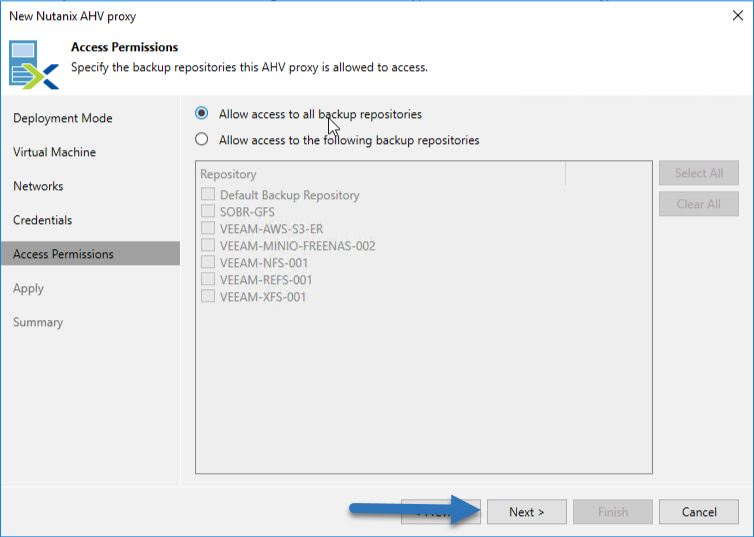Choose Allow access to the following repositories
The height and width of the screenshot is (537, 754).
point(201,139)
